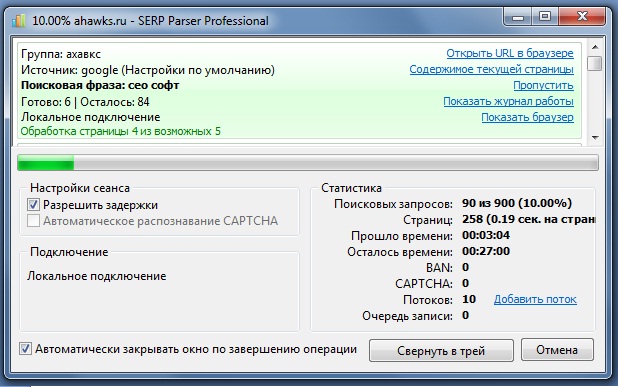
Task: Uncheck Автоматически закрывать окно по завершению операции
Action: (26, 349)
